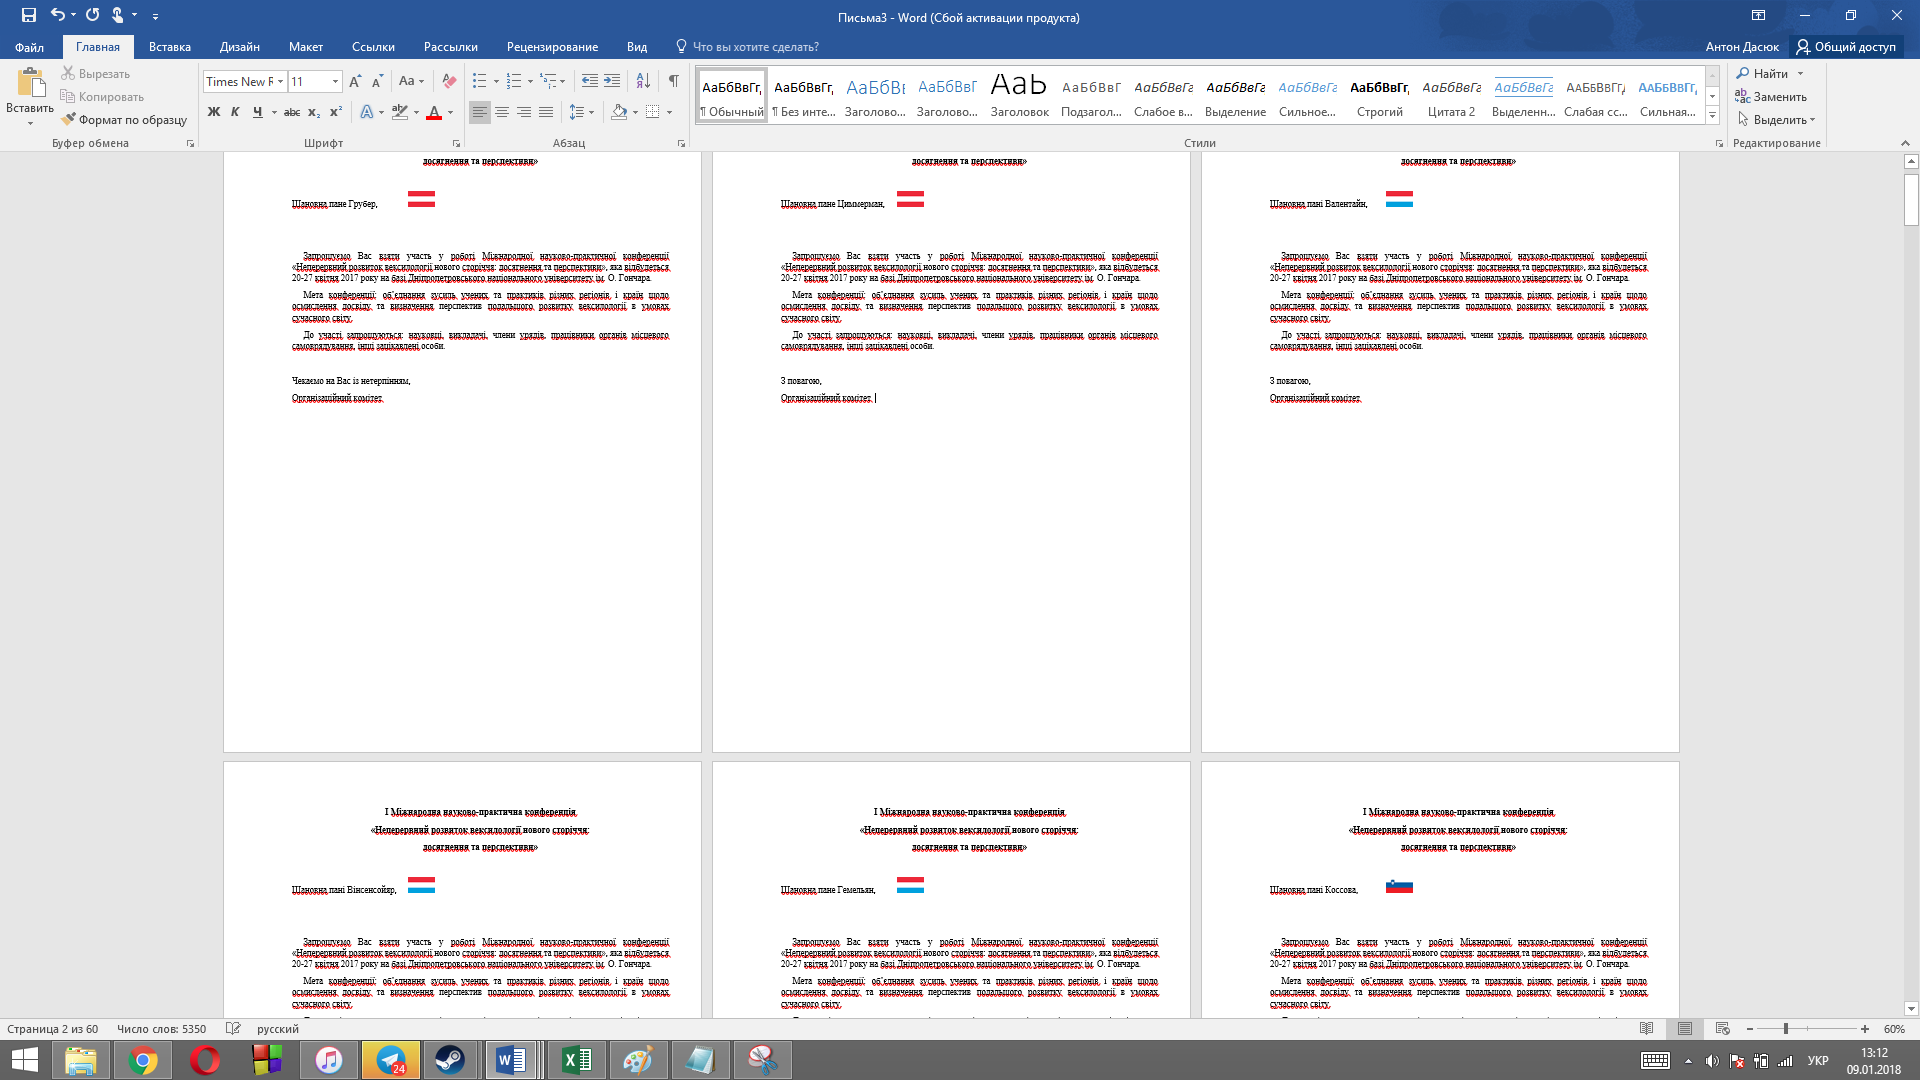Viewport: 1920px width, 1080px height.
Task: Clear all formatting with eraser icon
Action: (x=449, y=81)
